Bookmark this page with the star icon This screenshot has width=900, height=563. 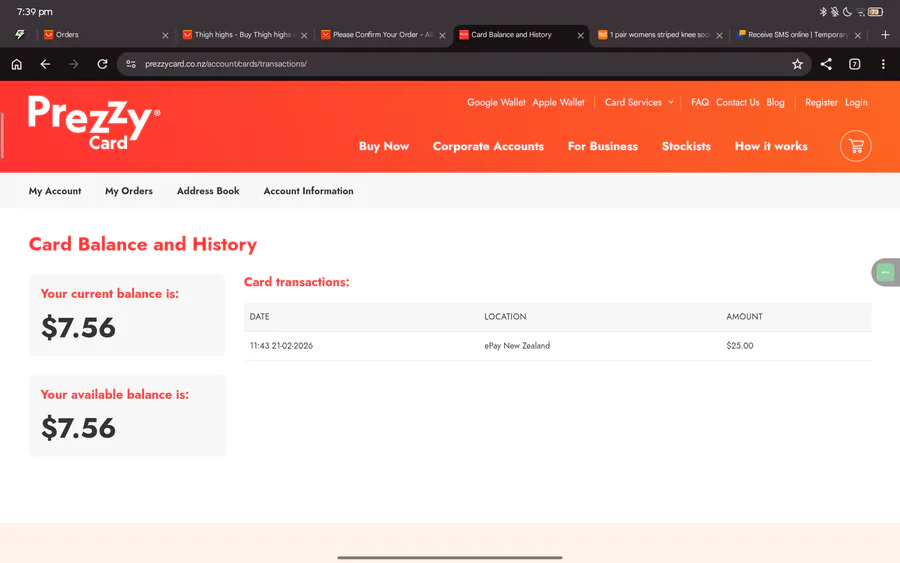coord(797,64)
